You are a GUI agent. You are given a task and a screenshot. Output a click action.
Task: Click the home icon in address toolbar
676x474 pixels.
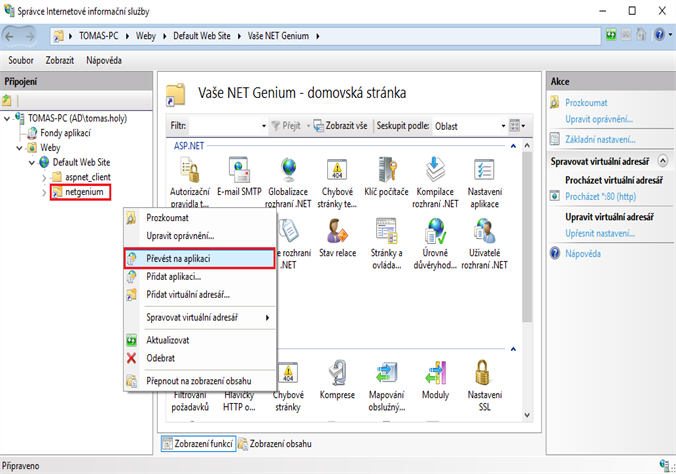[641, 35]
